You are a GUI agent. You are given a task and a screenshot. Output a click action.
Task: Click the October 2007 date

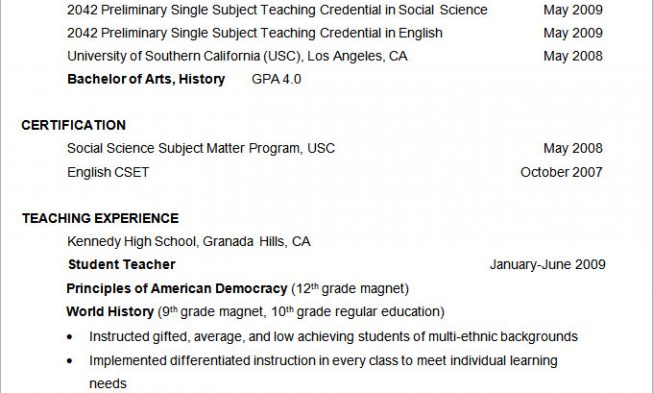click(x=561, y=172)
